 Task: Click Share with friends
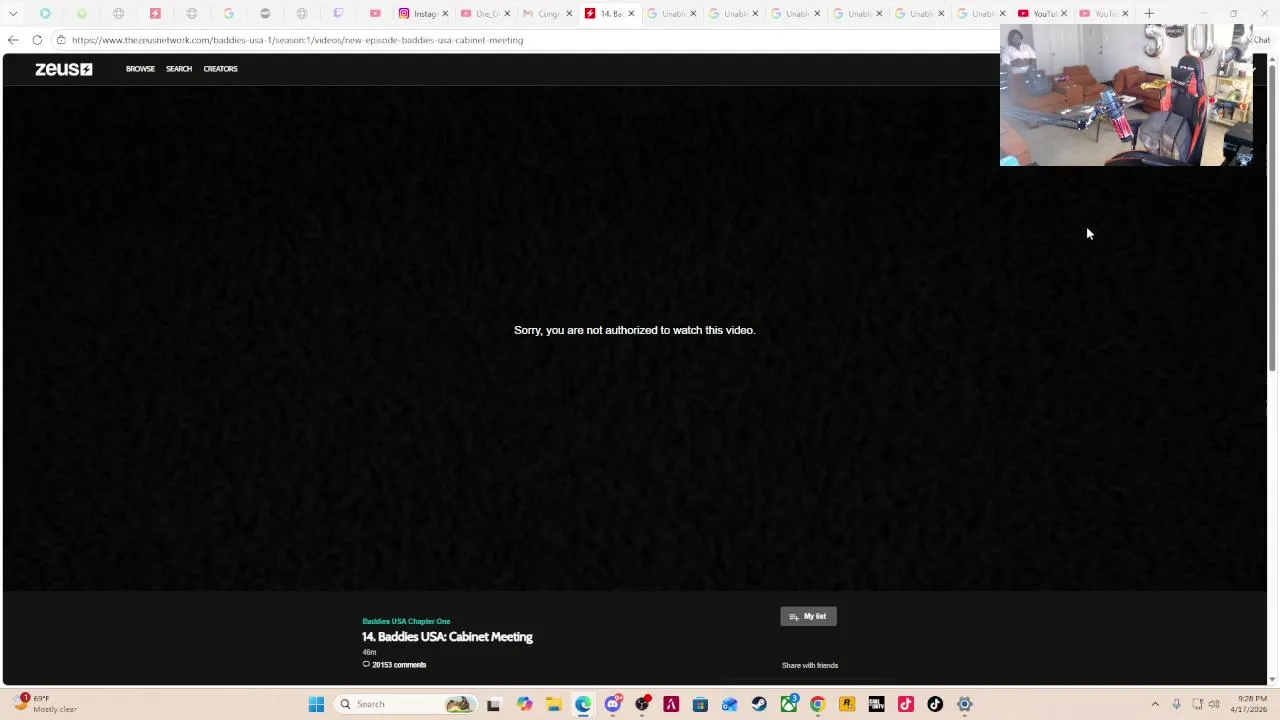coord(810,665)
